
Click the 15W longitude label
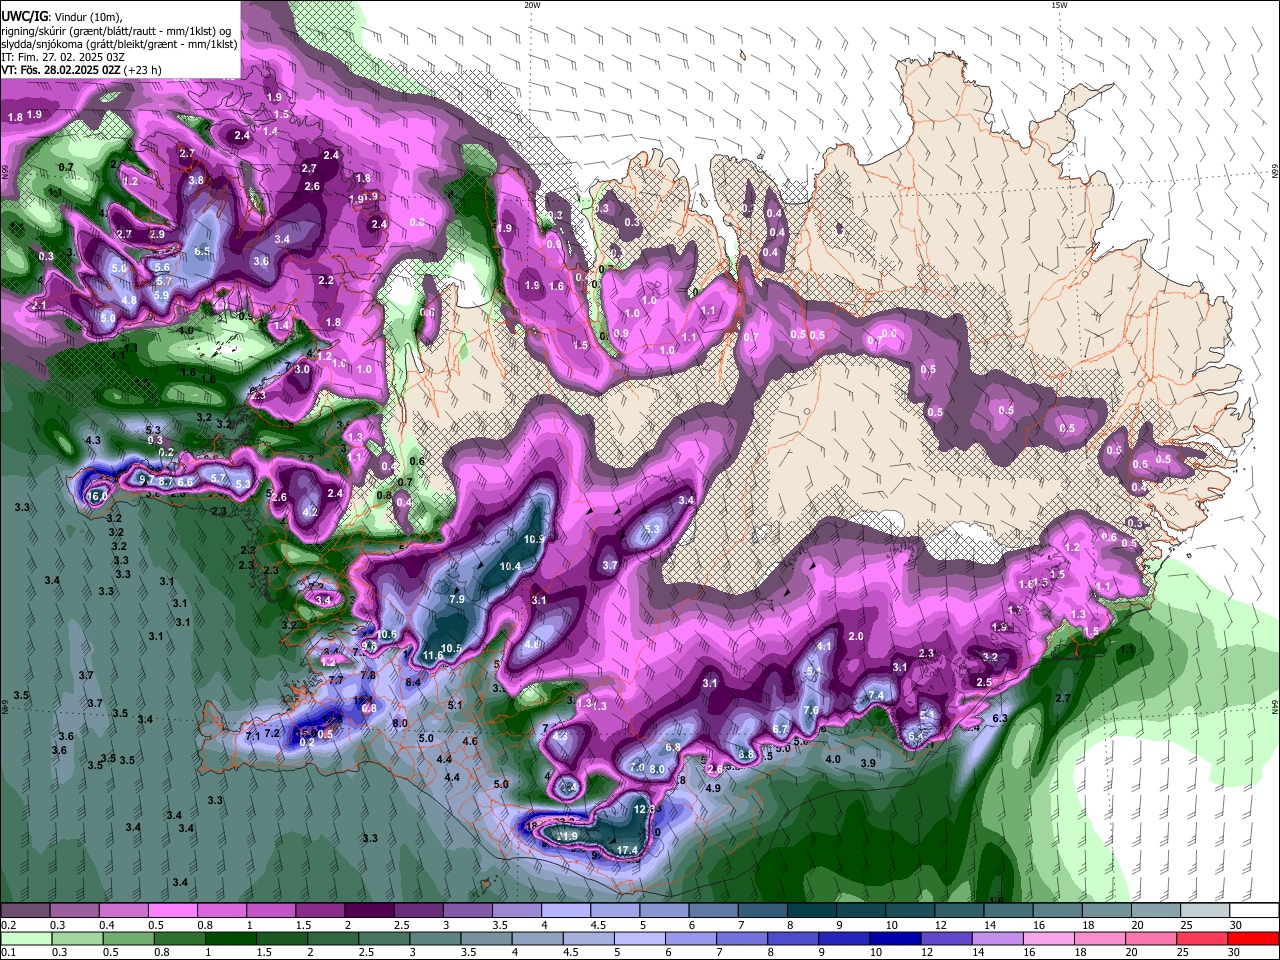(1059, 5)
